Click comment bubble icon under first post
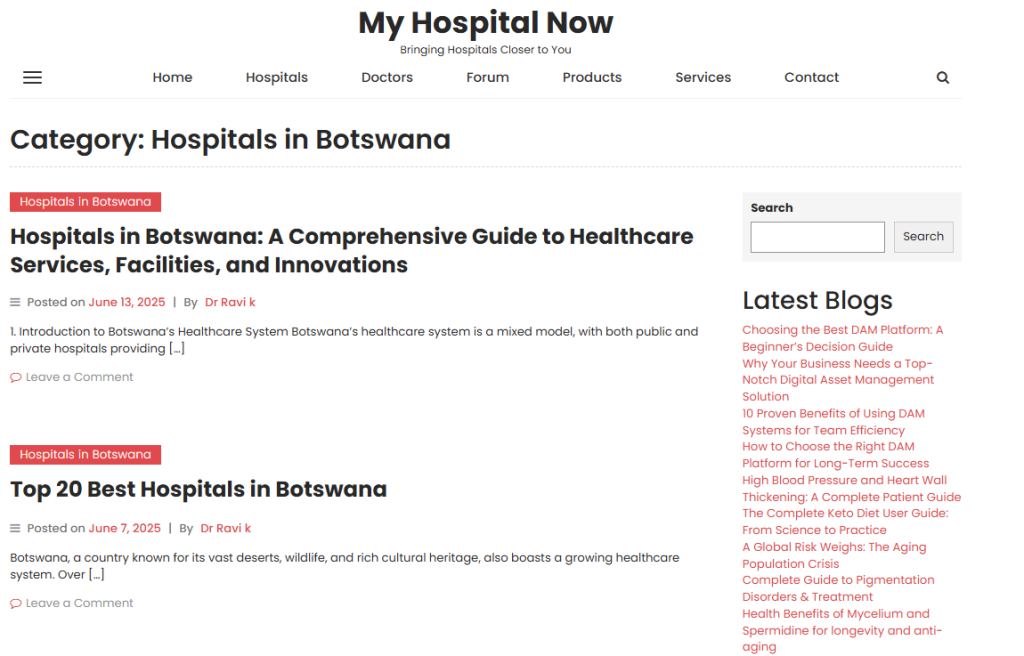The image size is (1024, 656). (x=16, y=378)
